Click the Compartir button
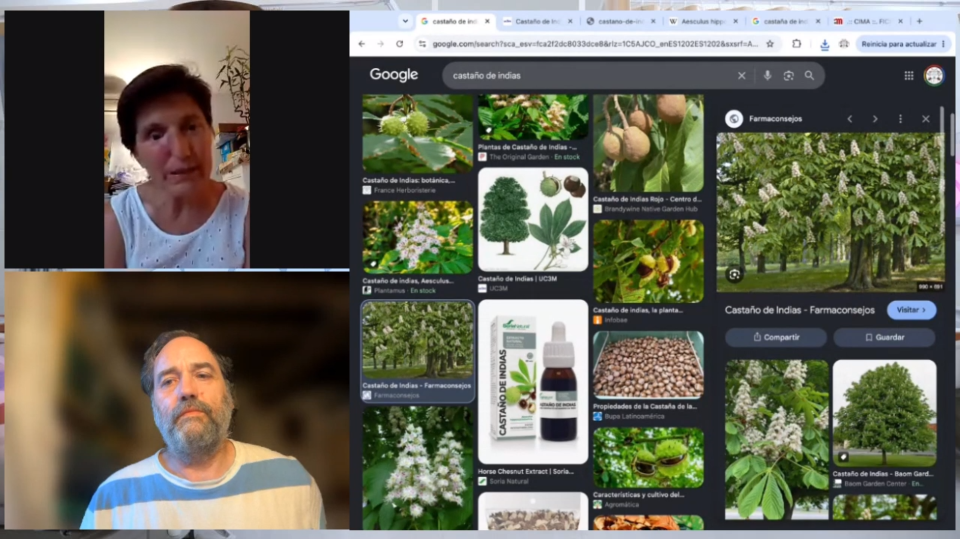The image size is (960, 539). (x=776, y=337)
